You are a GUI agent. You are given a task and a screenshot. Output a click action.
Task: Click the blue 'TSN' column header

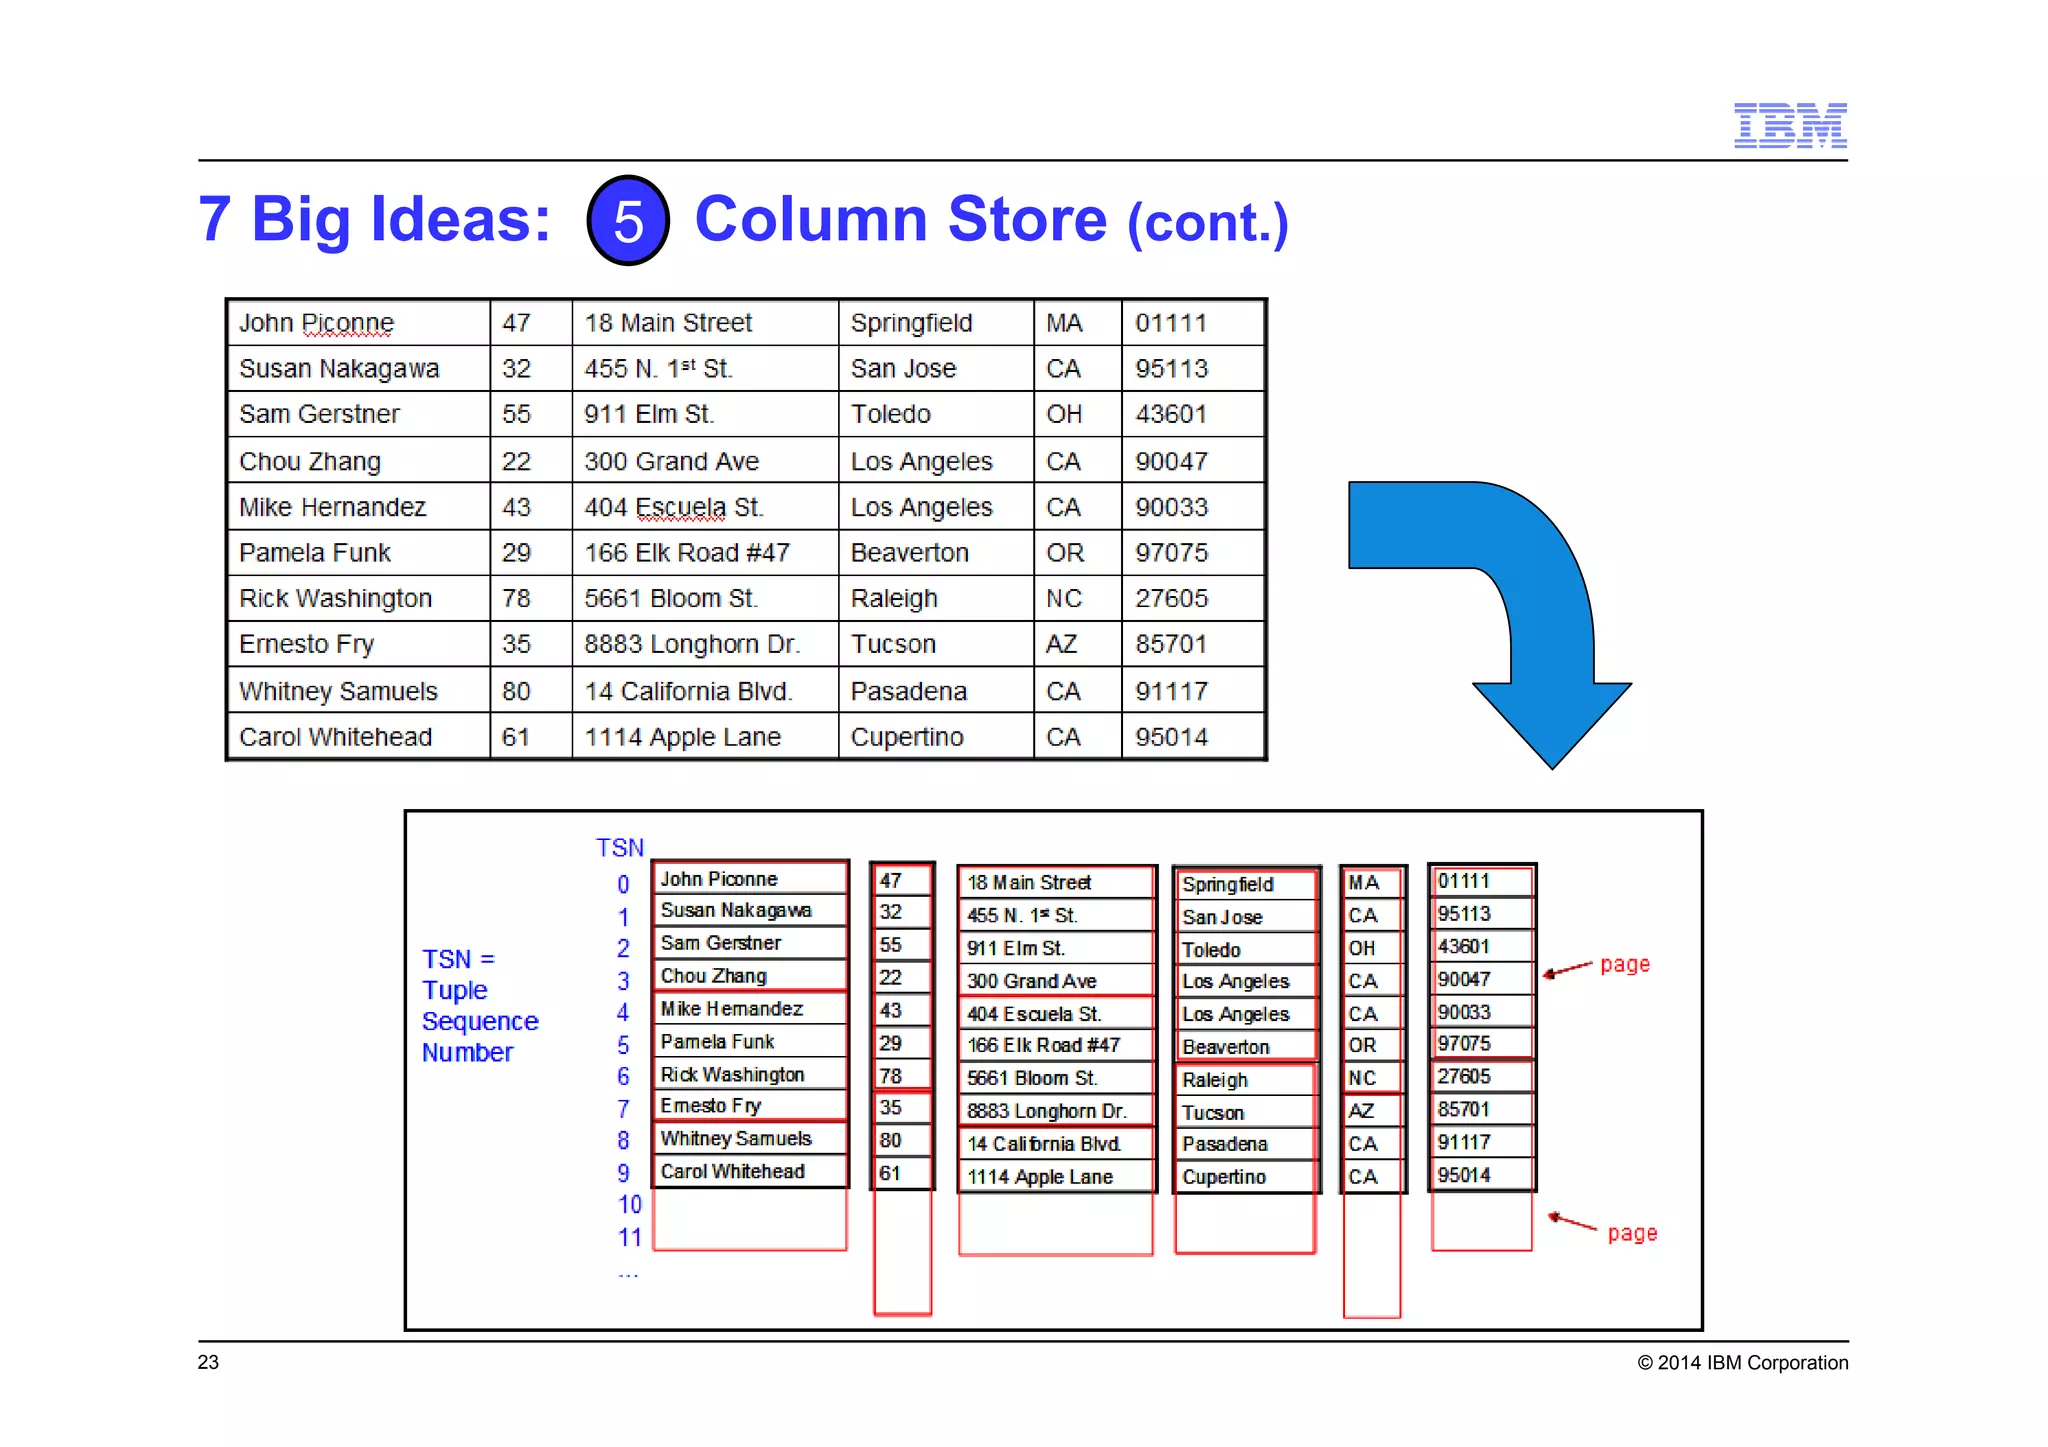(620, 848)
